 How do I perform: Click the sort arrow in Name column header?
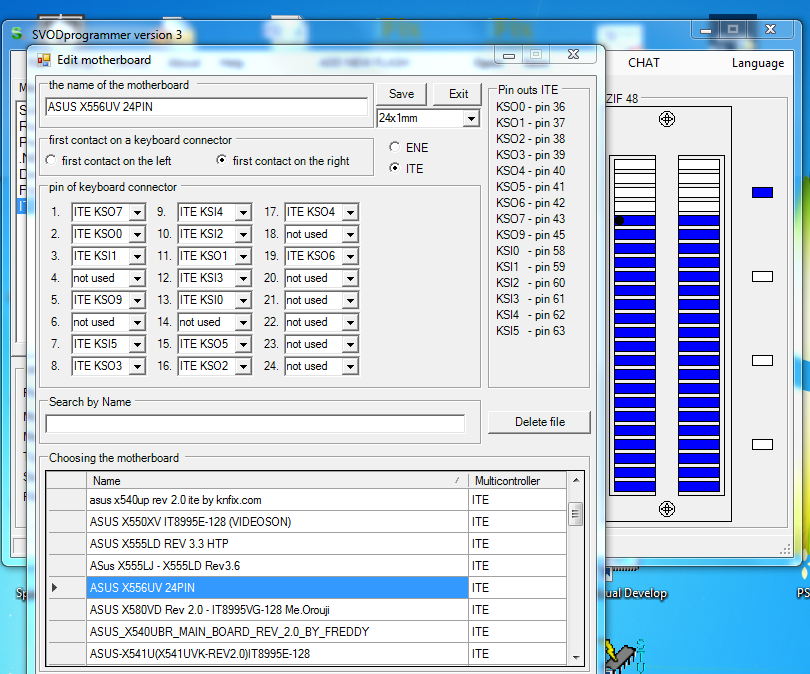(458, 481)
